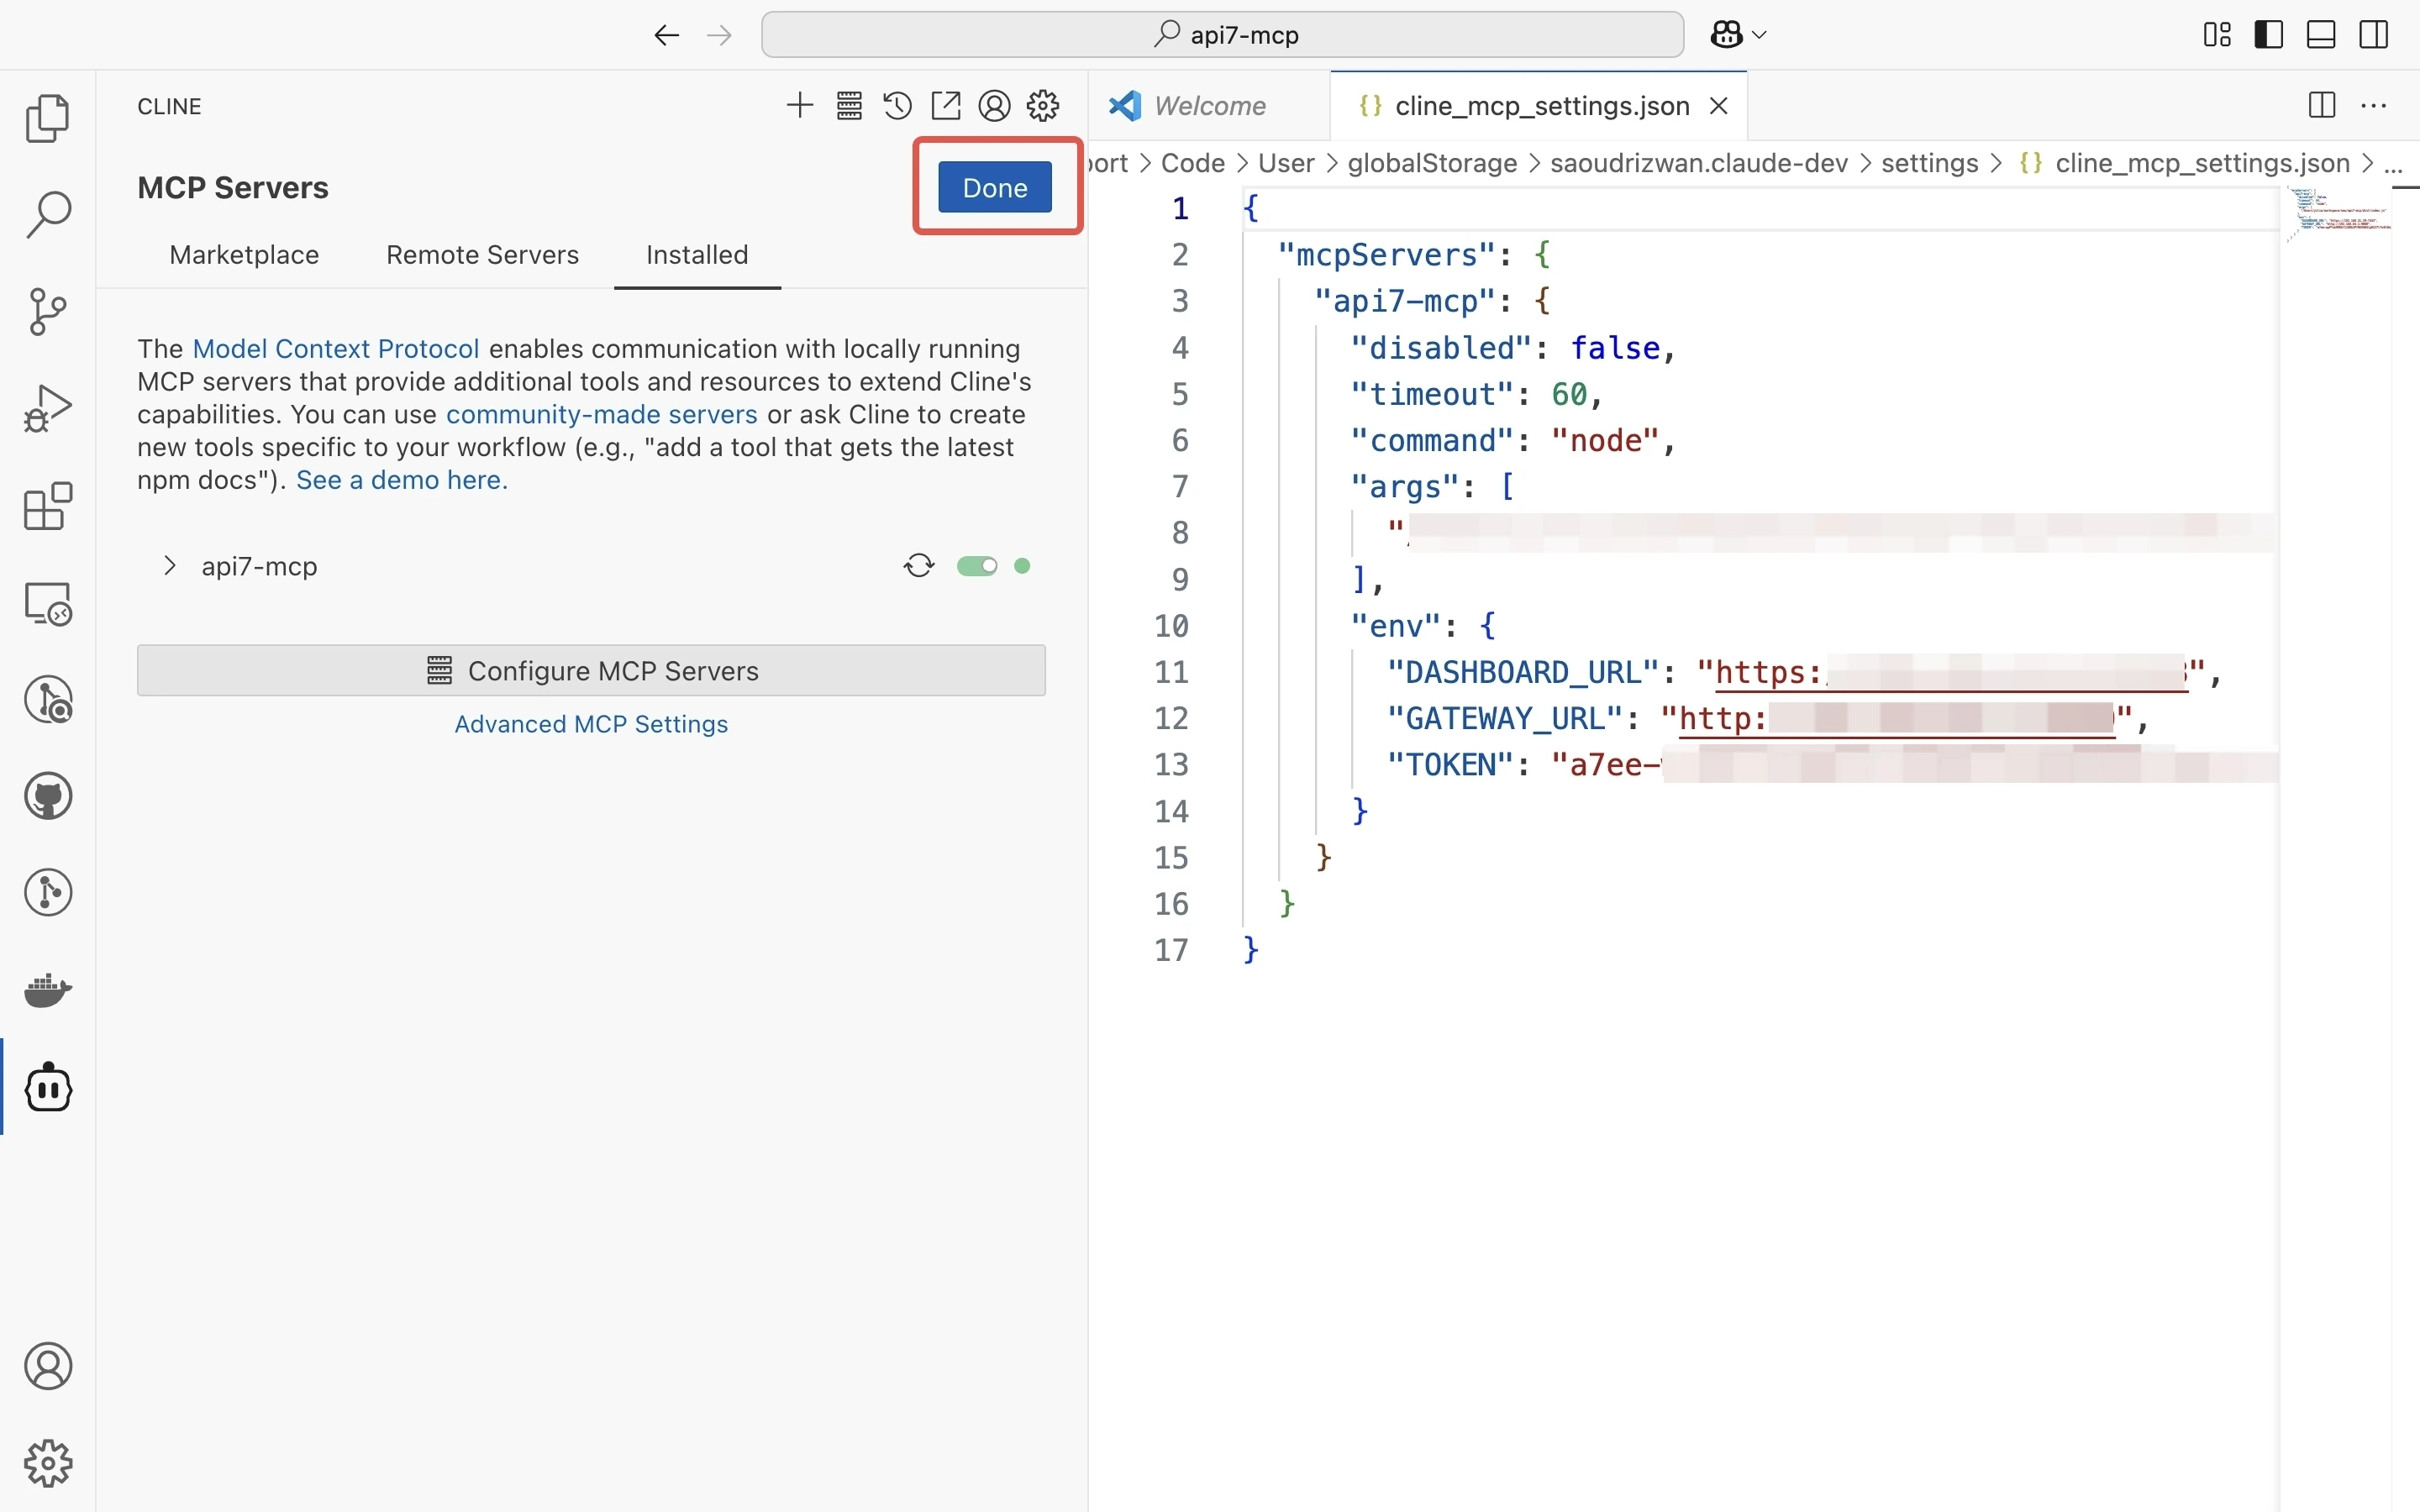Open Cline account icon
Screen dimensions: 2420x1512
[x=994, y=105]
